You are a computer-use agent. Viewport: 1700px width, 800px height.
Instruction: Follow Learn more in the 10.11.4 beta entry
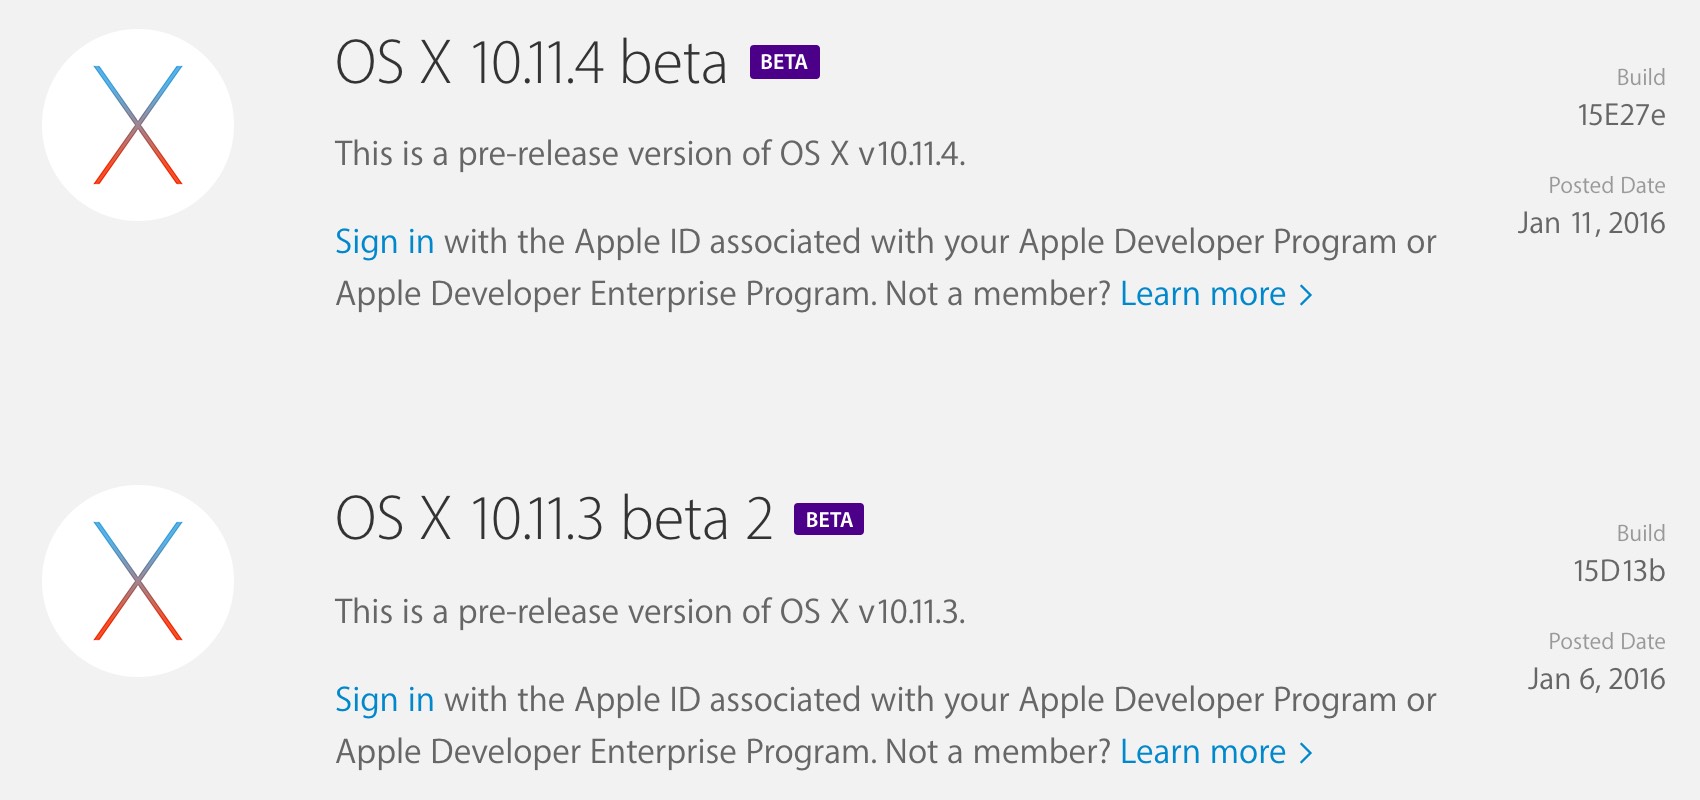1203,294
